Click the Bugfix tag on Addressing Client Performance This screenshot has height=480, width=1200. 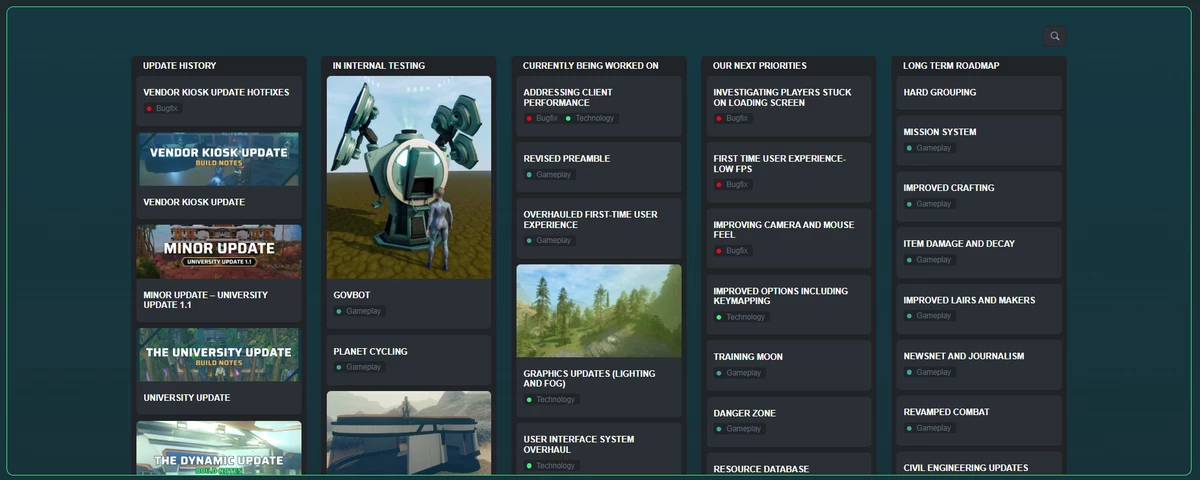coord(542,118)
